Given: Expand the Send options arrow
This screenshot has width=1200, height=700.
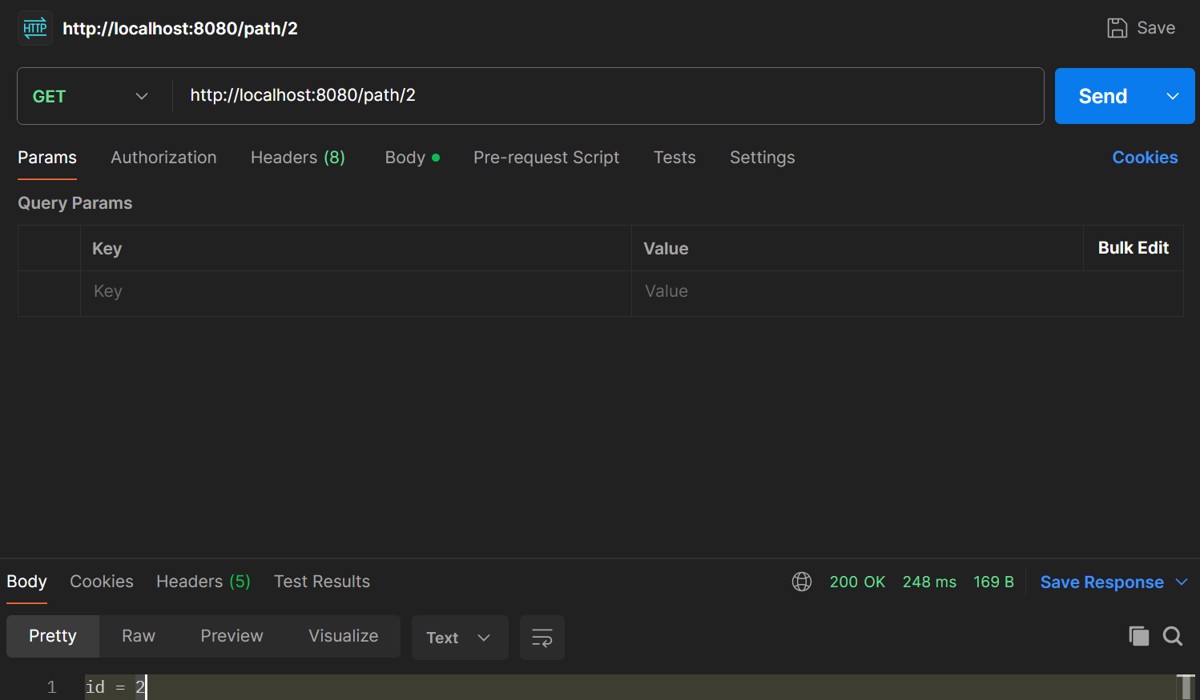Looking at the screenshot, I should pos(1173,96).
